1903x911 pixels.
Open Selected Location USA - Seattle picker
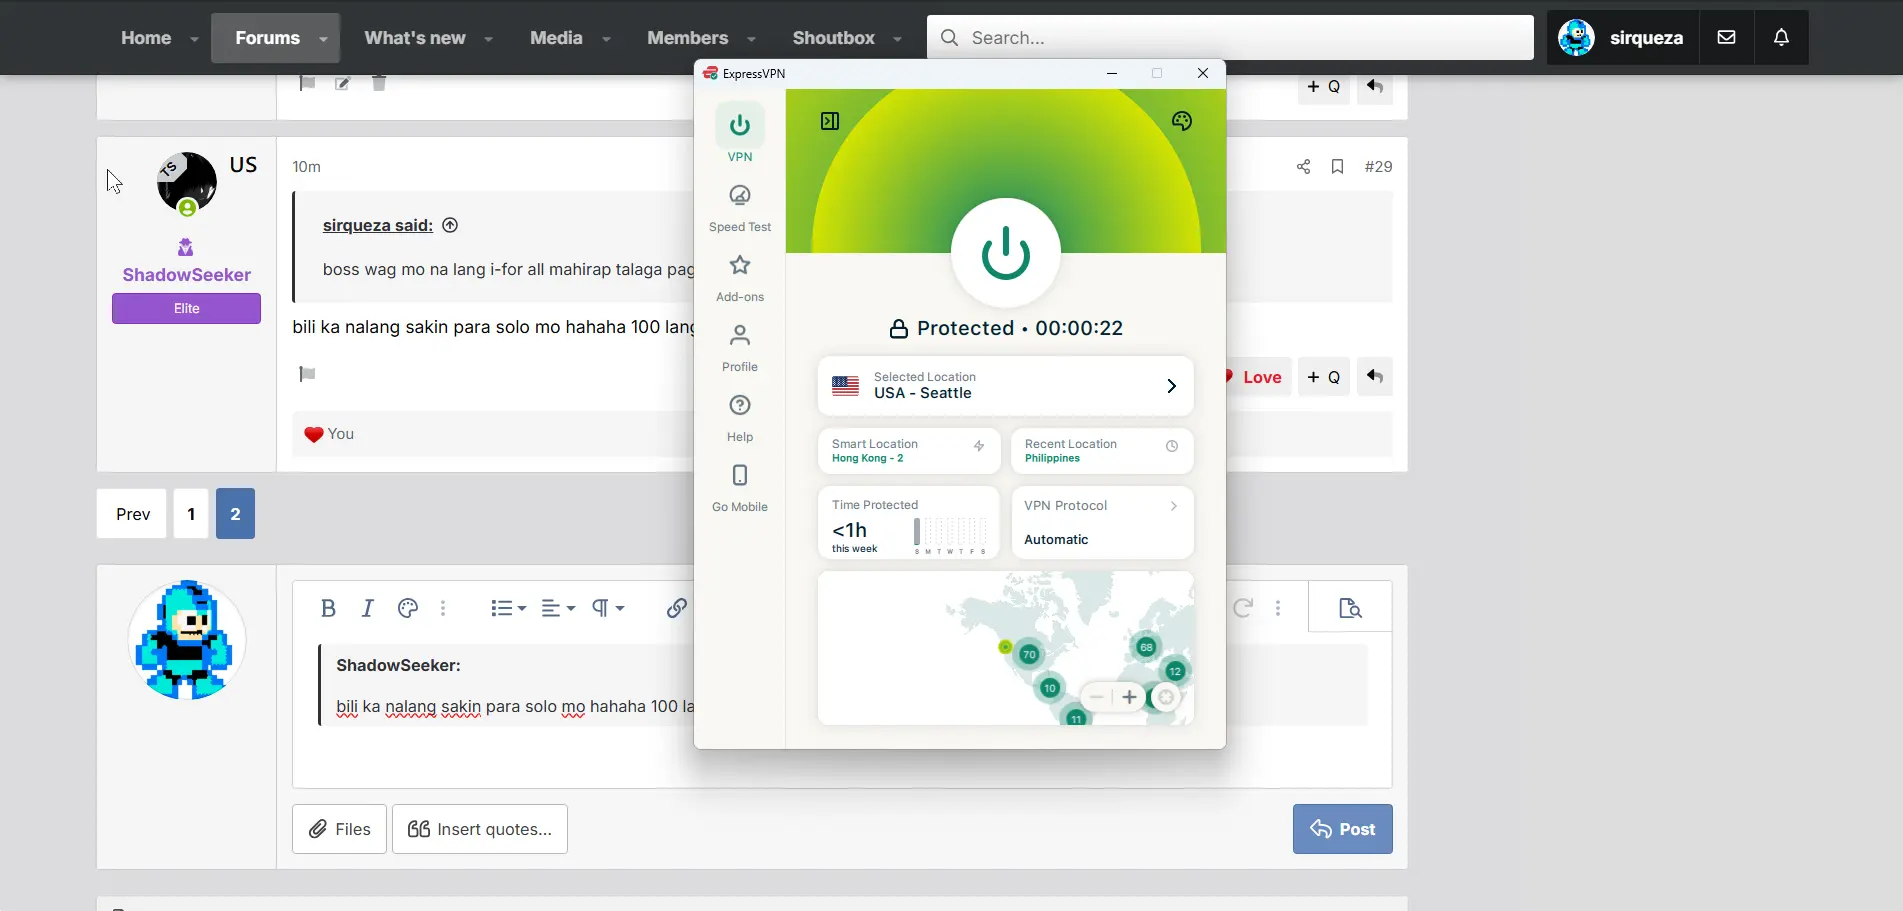tap(1005, 385)
